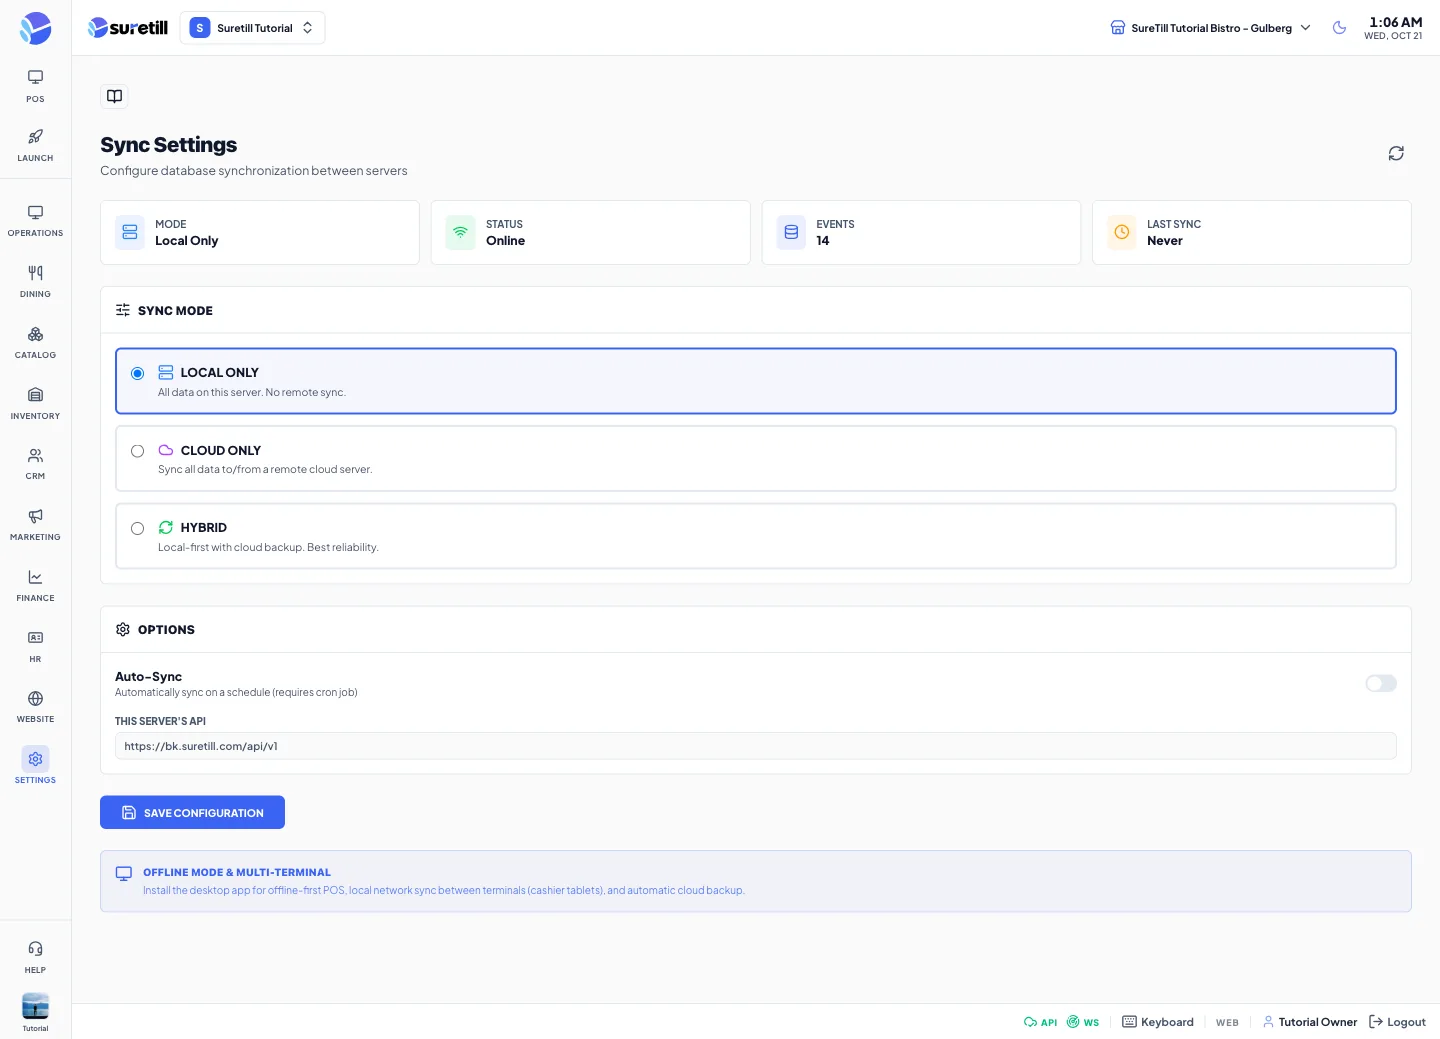The width and height of the screenshot is (1440, 1039).
Task: Open the Suretill Tutorial workspace switcher
Action: (252, 28)
